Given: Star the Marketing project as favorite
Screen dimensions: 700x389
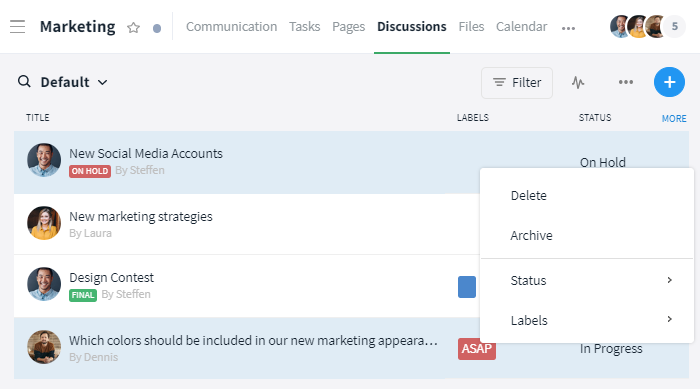Looking at the screenshot, I should 133,28.
